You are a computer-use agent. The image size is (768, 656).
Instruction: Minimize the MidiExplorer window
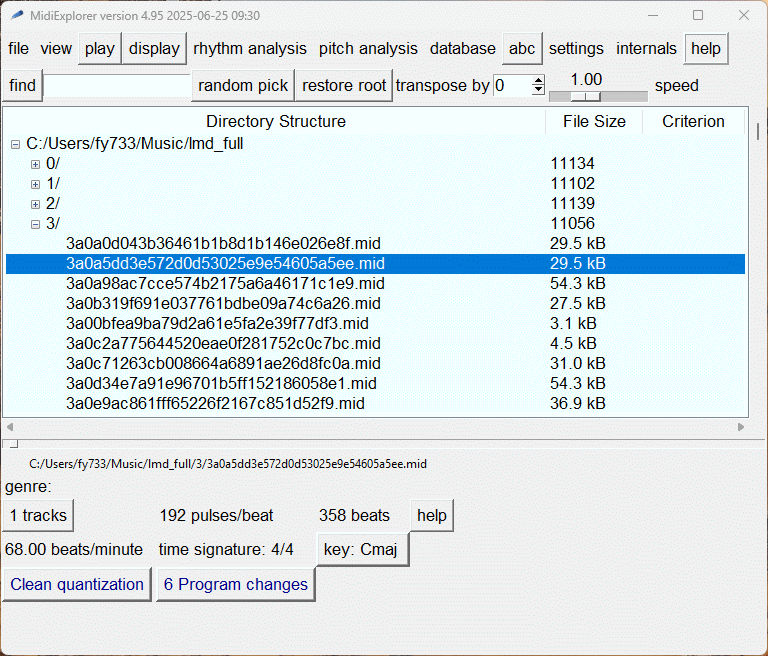pos(652,15)
